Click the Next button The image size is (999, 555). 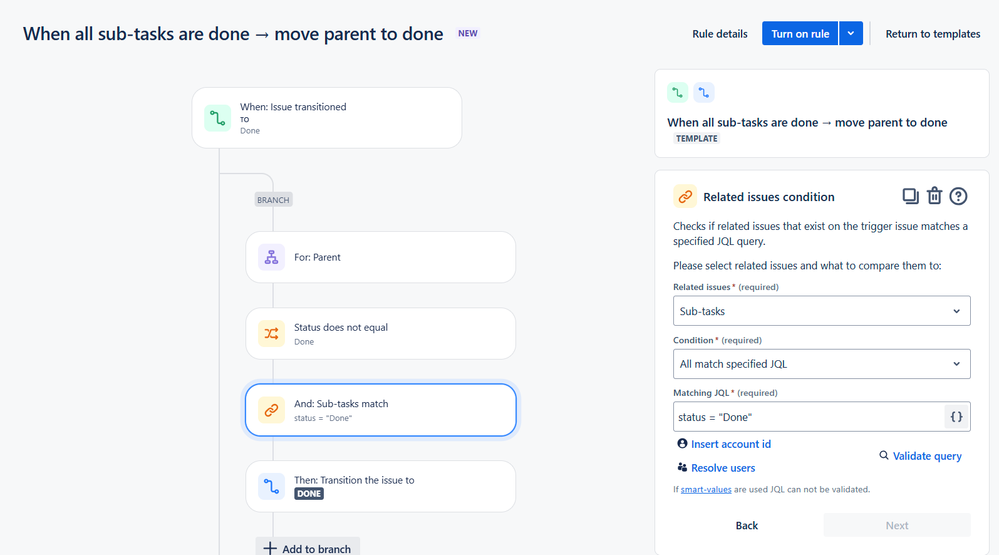896,525
